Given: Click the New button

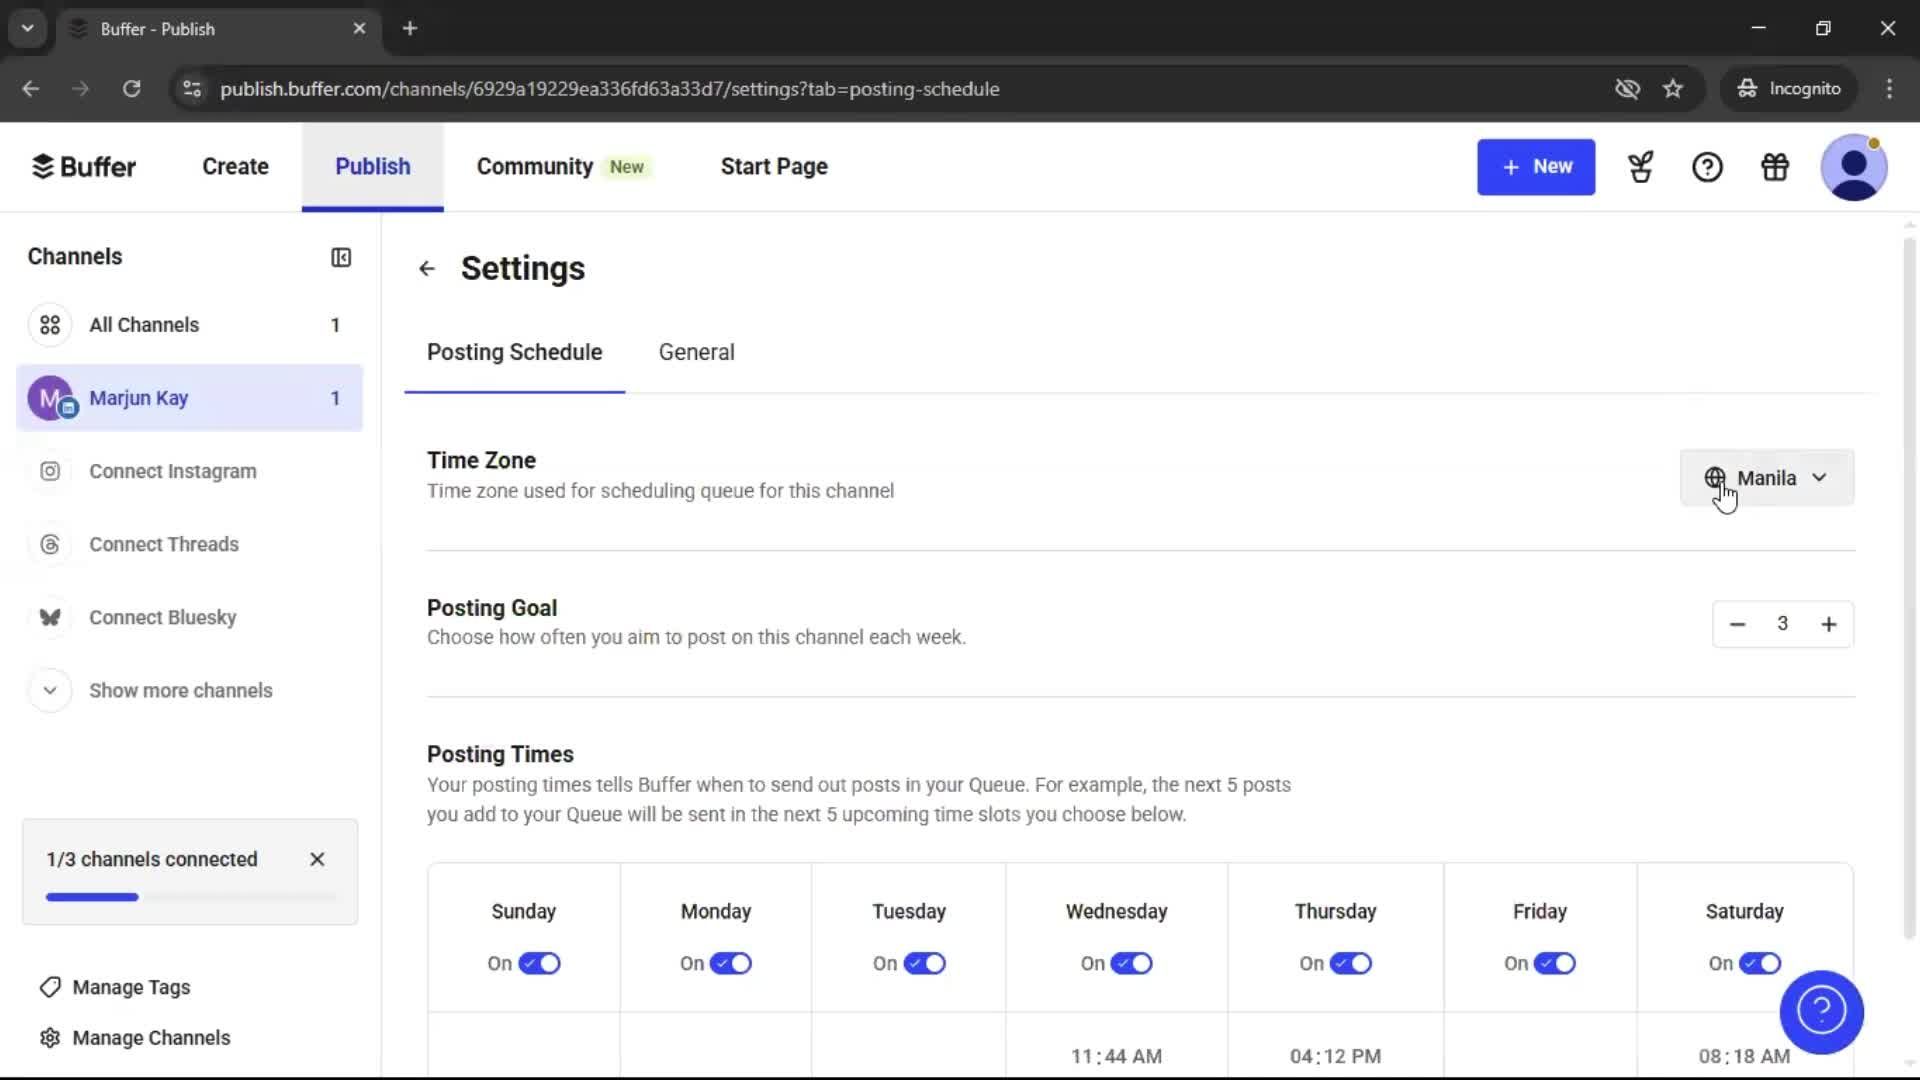Looking at the screenshot, I should (x=1536, y=167).
